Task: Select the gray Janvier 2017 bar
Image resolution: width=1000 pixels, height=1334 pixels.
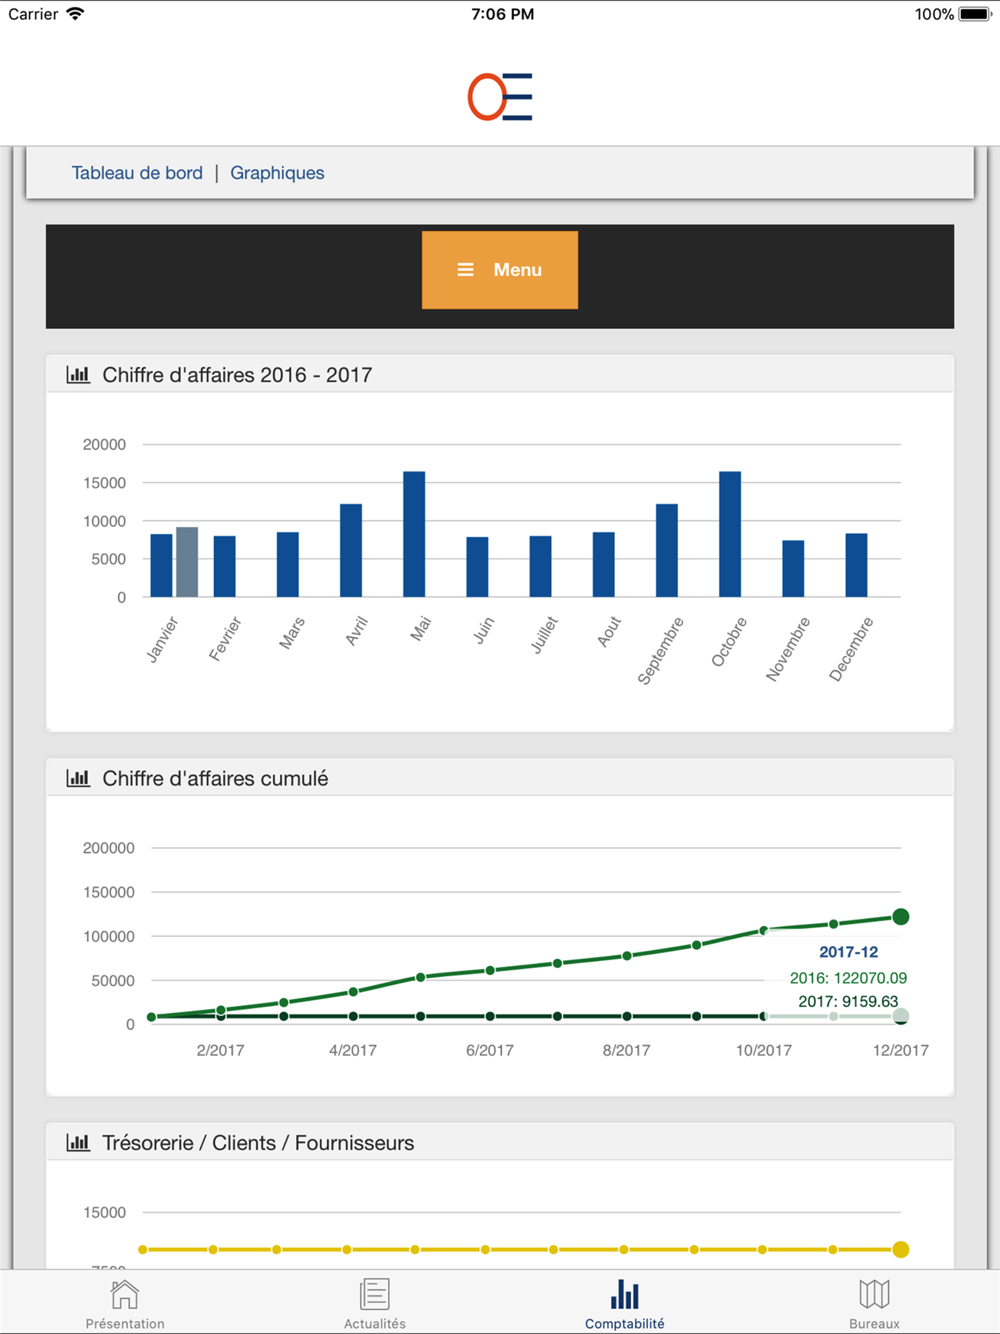Action: (187, 562)
